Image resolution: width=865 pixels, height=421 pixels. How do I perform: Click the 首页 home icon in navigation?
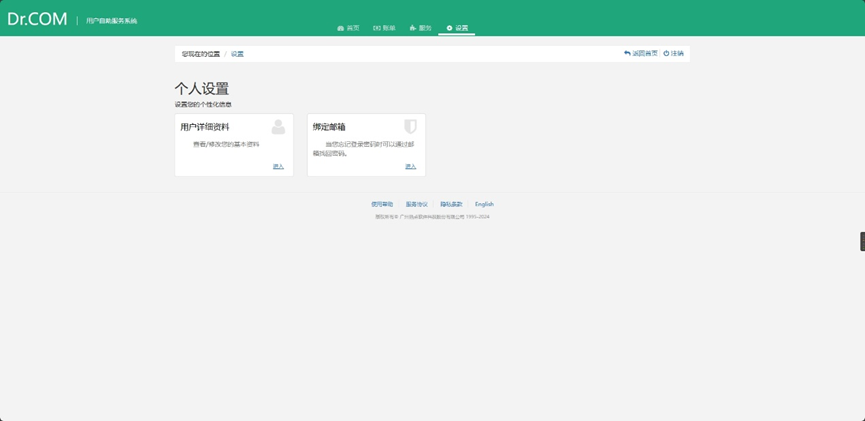click(x=341, y=28)
